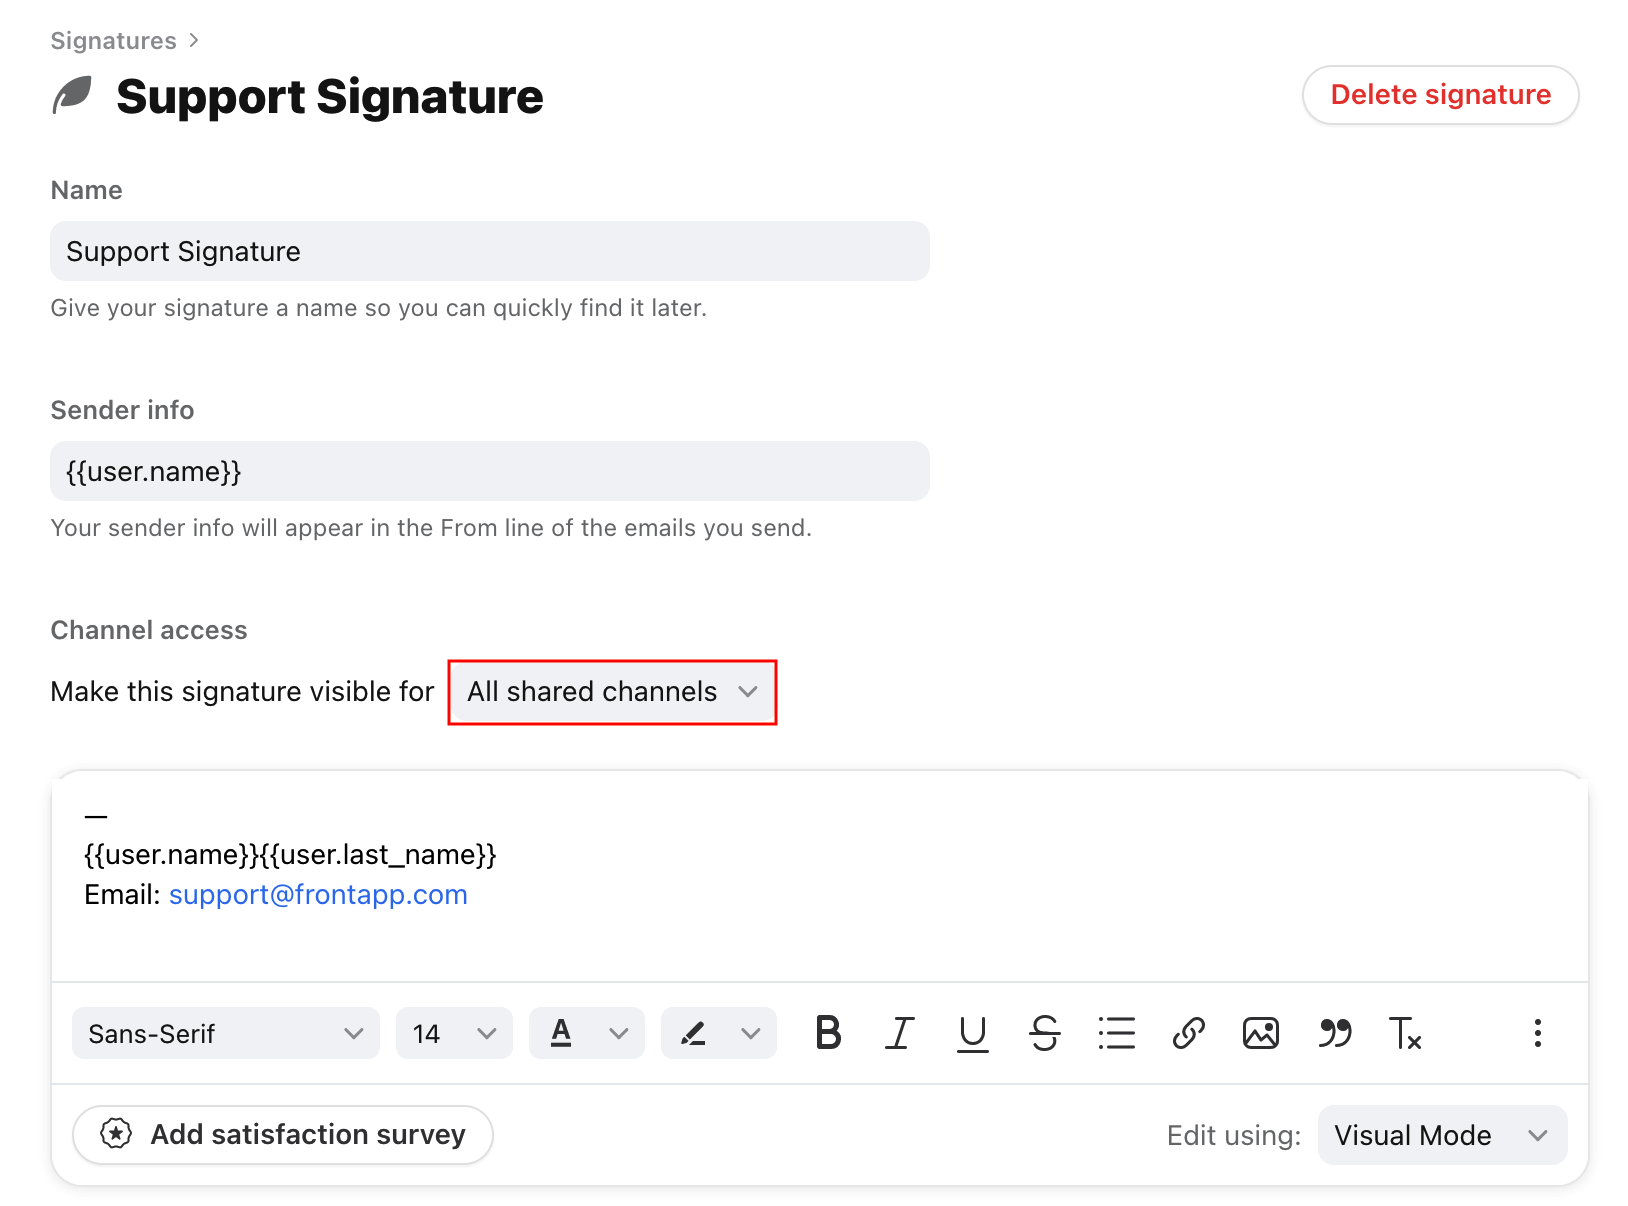Open the text color picker
The image size is (1628, 1206).
(587, 1034)
